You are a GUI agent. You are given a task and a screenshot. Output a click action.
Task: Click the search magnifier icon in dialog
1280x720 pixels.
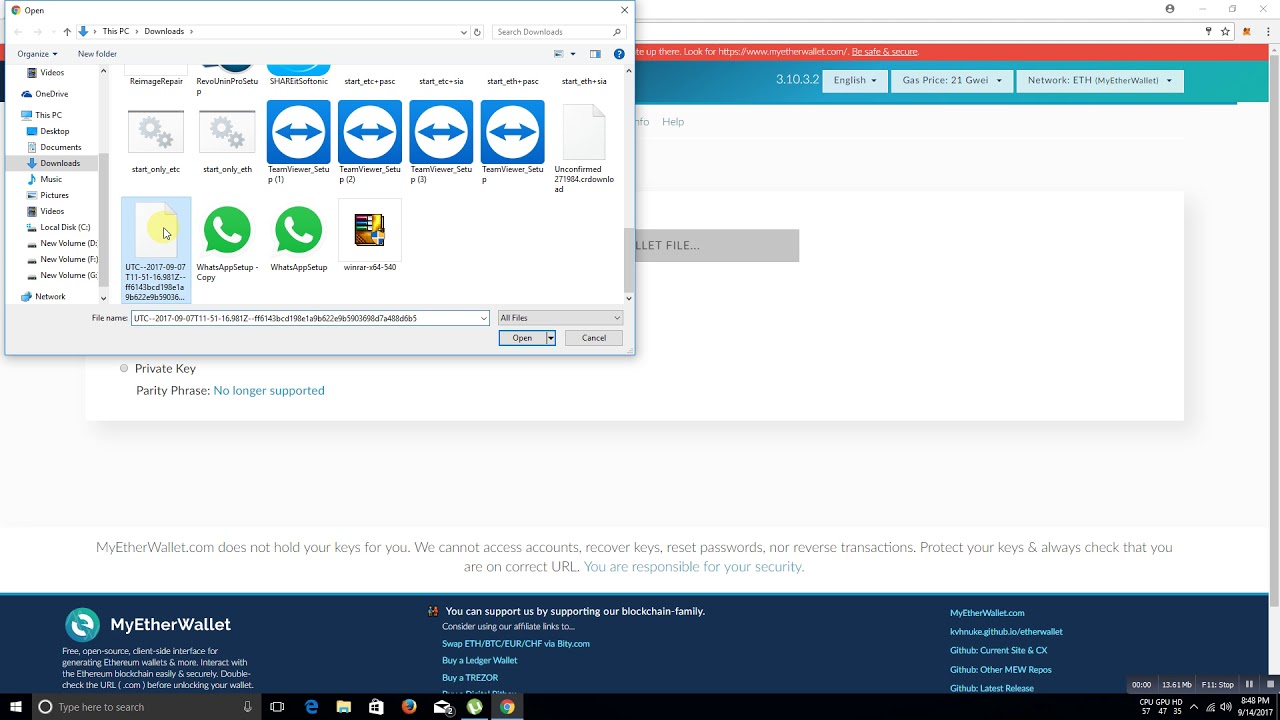coord(617,32)
